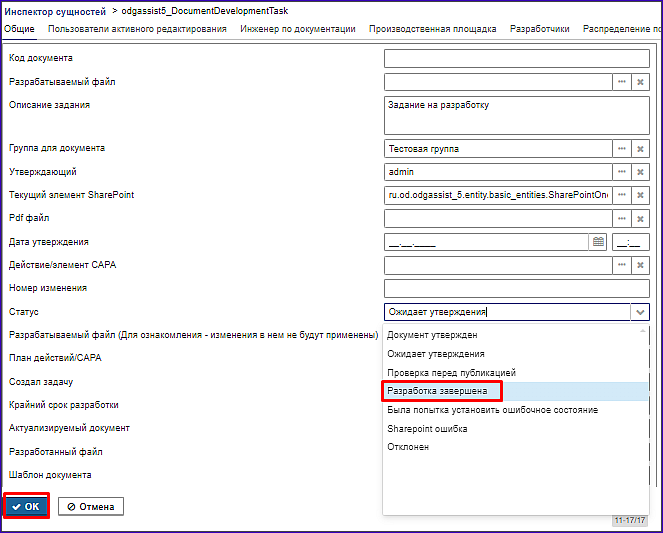Image resolution: width=663 pixels, height=533 pixels.
Task: Click the Разработанный файл label
Action: tap(55, 452)
